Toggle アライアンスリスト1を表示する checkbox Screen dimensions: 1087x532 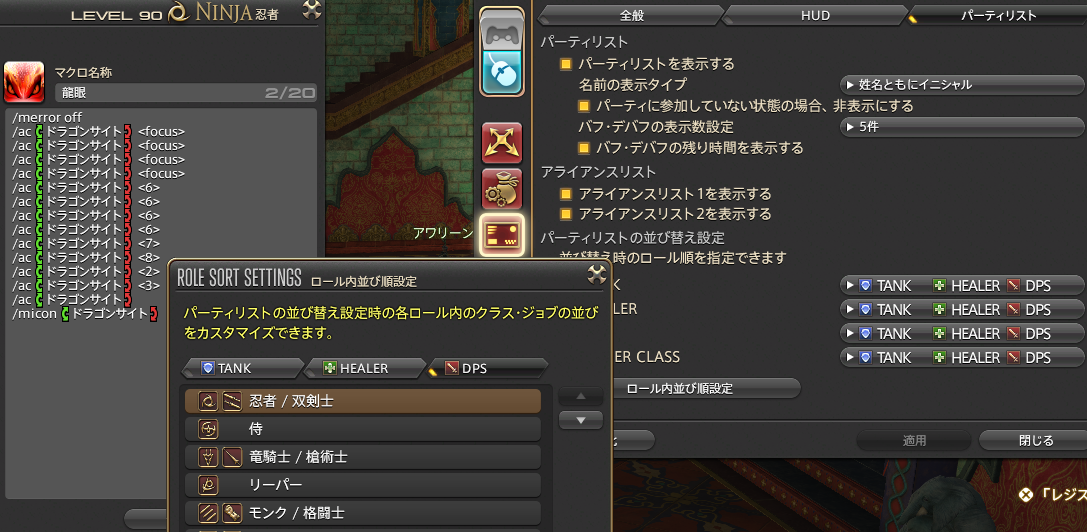566,194
